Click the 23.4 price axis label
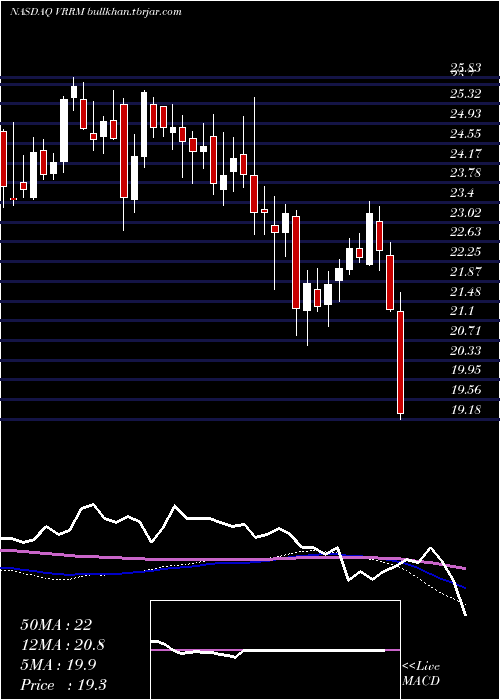500x700 pixels. coord(462,193)
